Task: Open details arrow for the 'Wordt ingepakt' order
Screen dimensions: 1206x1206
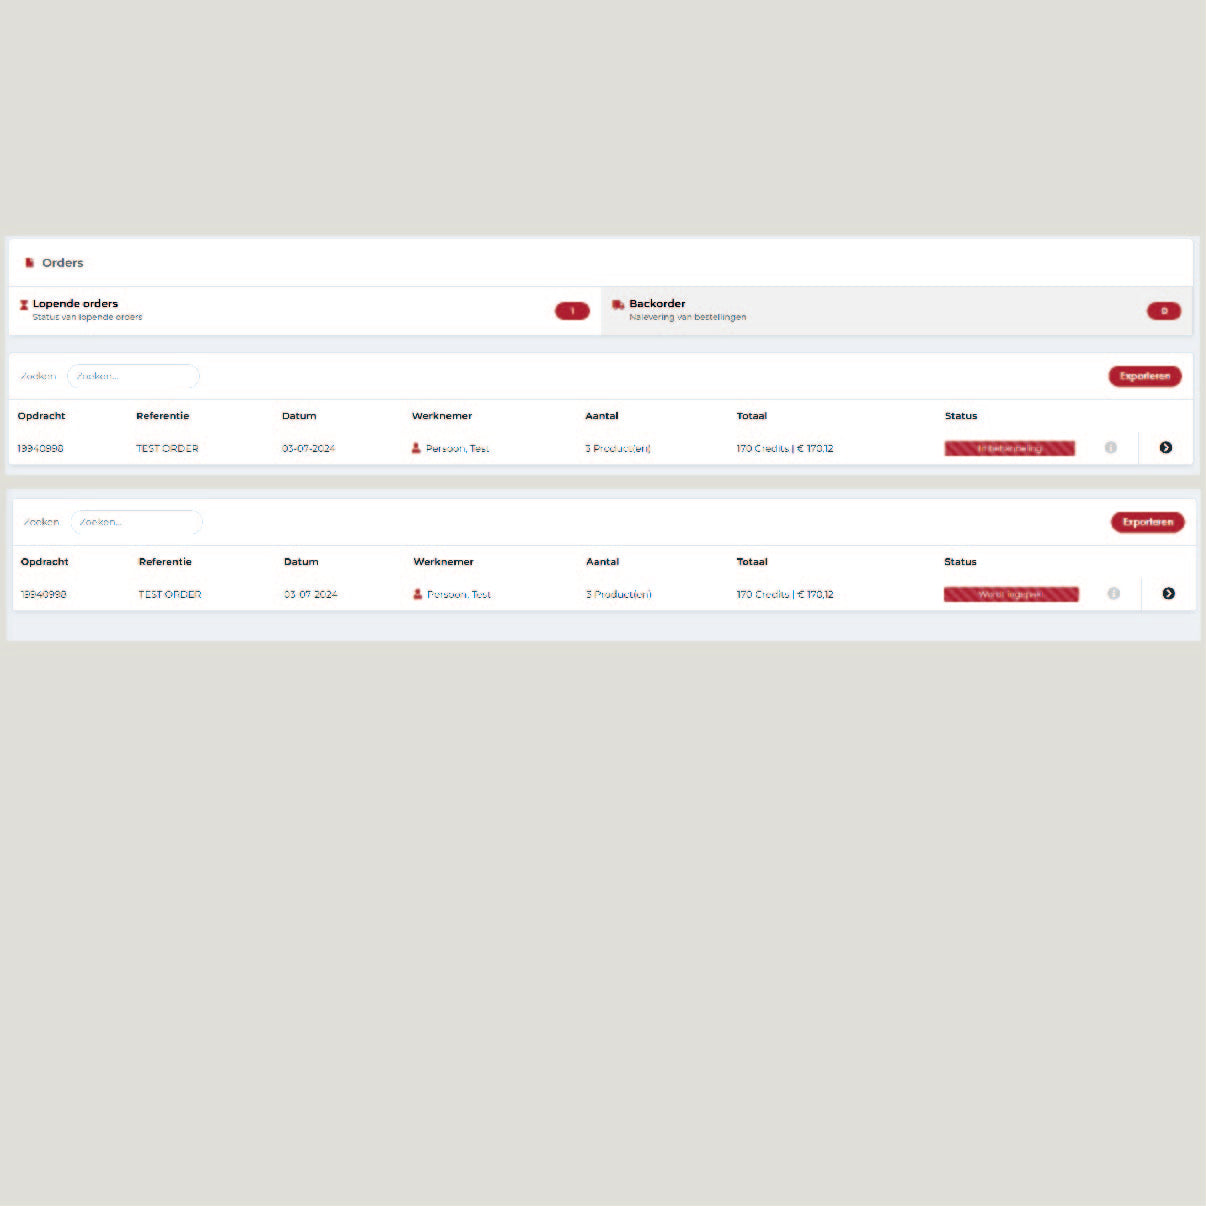Action: (x=1168, y=594)
